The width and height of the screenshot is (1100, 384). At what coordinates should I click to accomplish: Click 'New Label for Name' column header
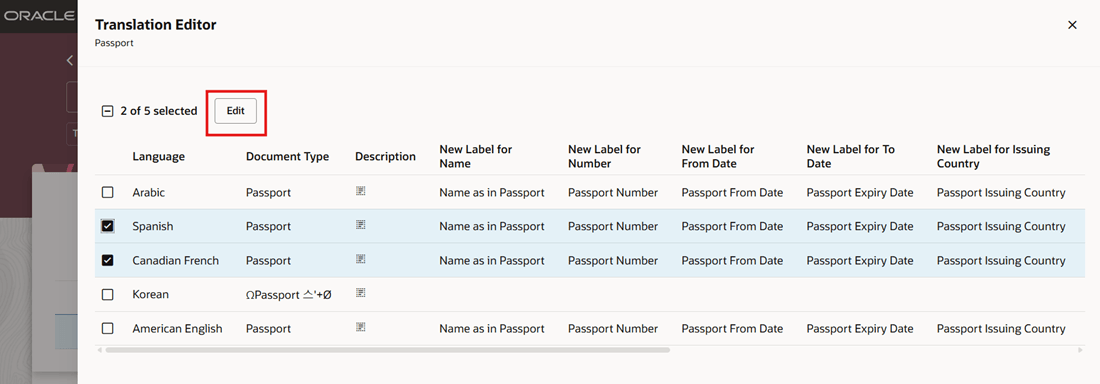click(476, 157)
